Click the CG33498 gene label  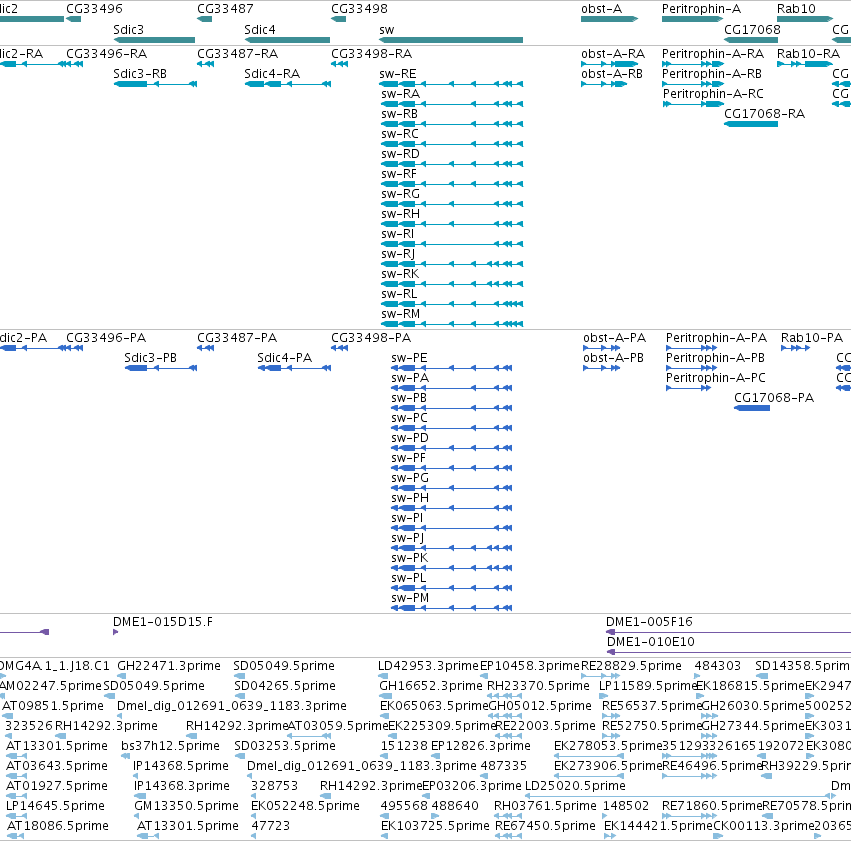tap(359, 9)
